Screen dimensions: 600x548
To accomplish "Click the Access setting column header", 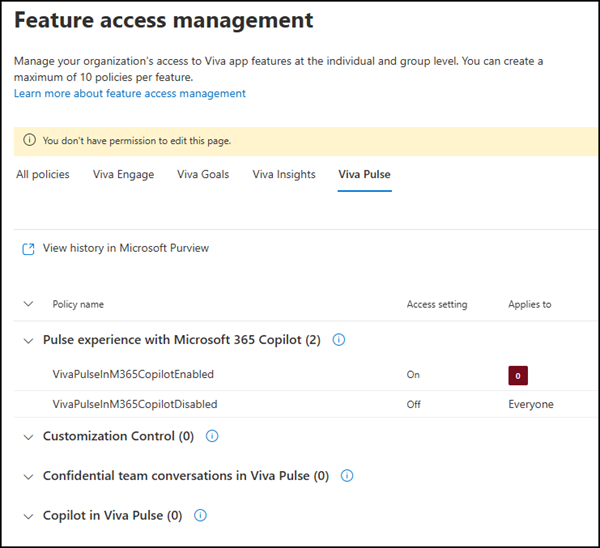I will click(x=437, y=304).
